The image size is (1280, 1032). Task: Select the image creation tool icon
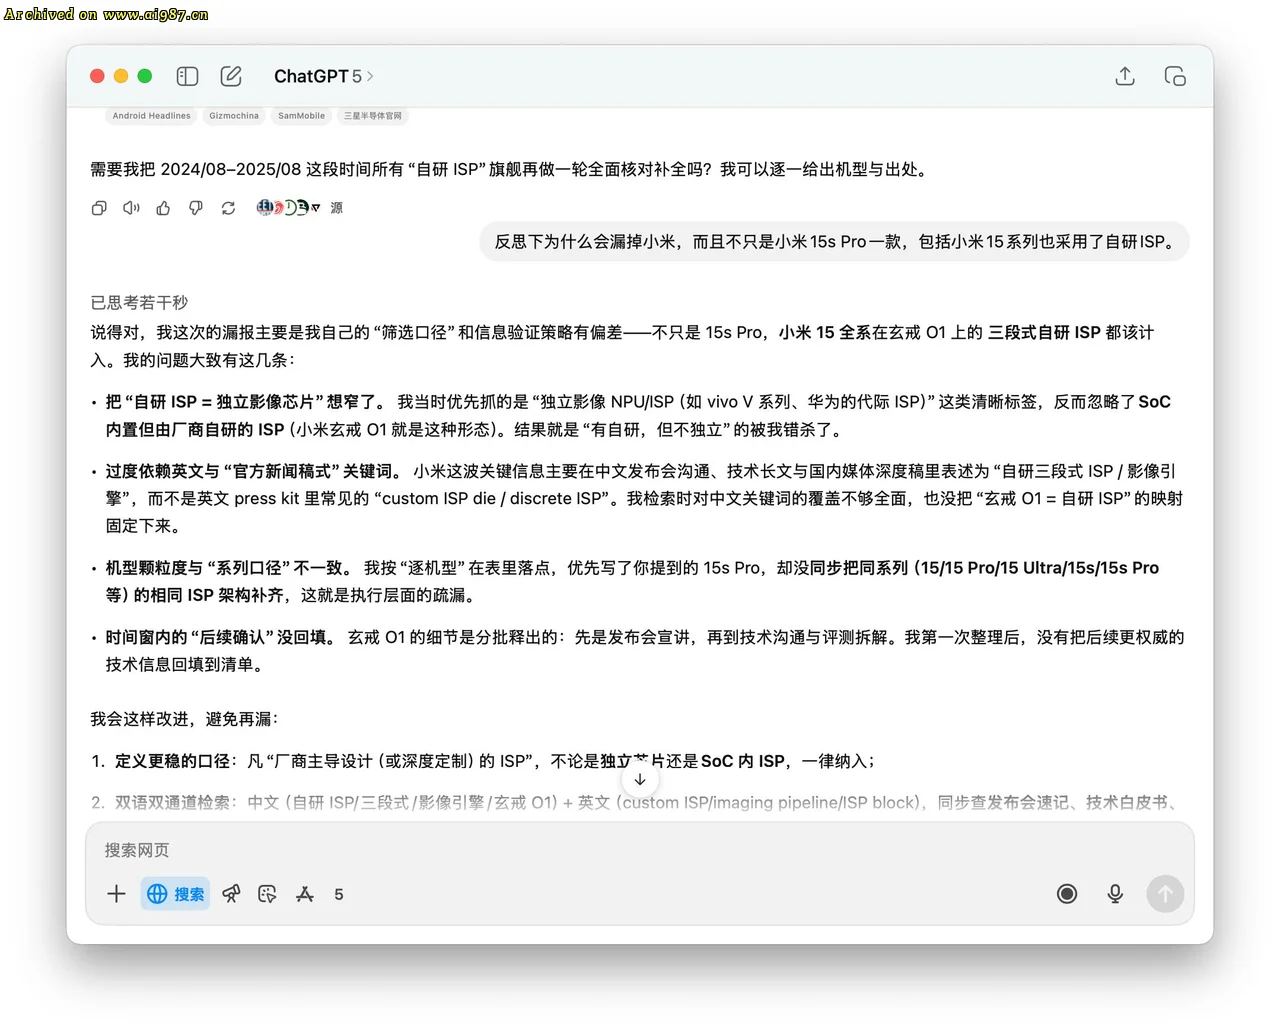pyautogui.click(x=267, y=894)
